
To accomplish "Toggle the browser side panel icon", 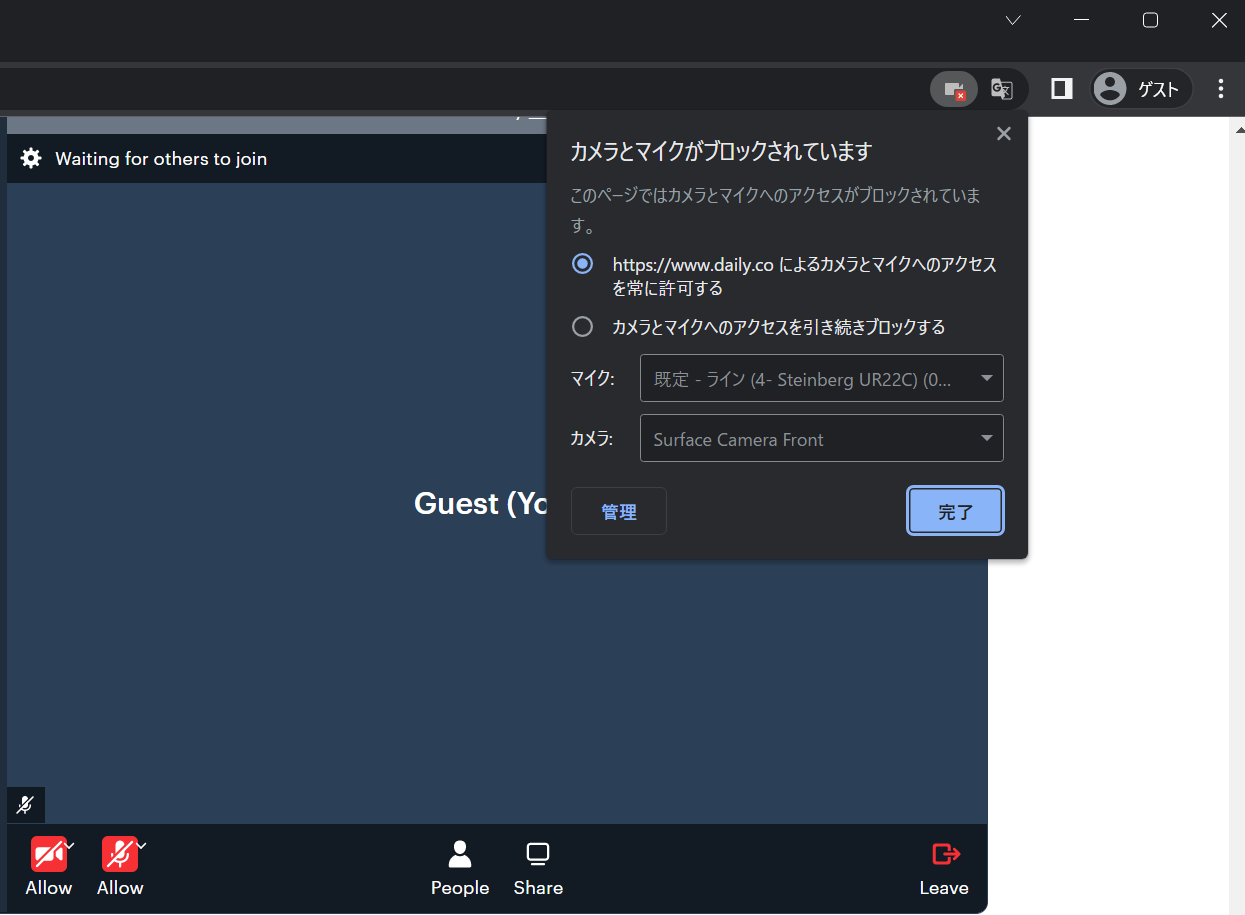I will [1061, 89].
